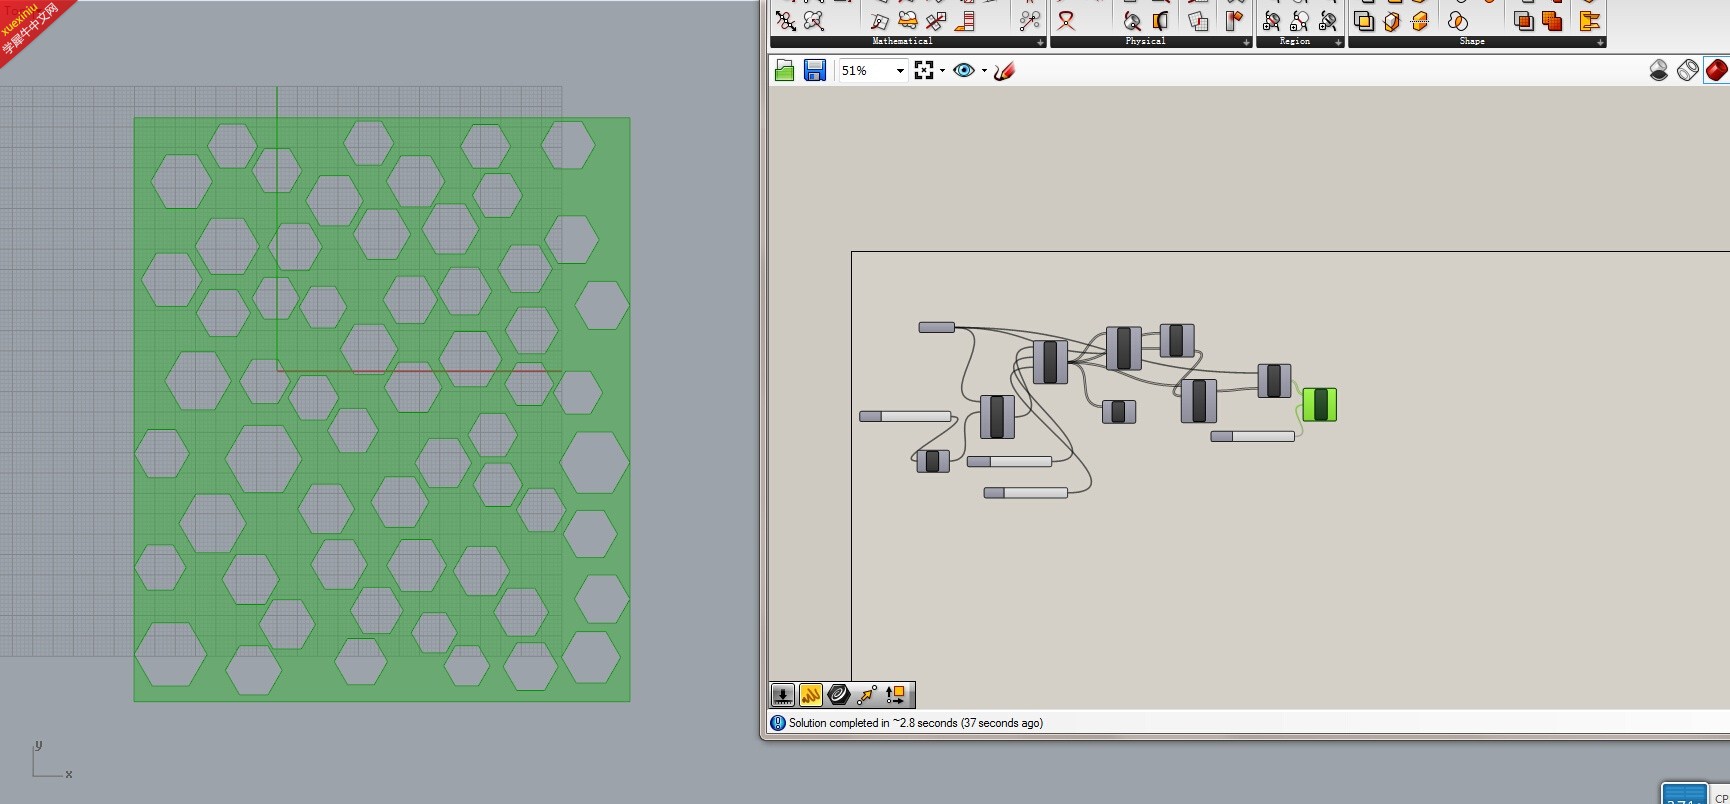
Task: Click the Region panel label
Action: tap(1294, 41)
